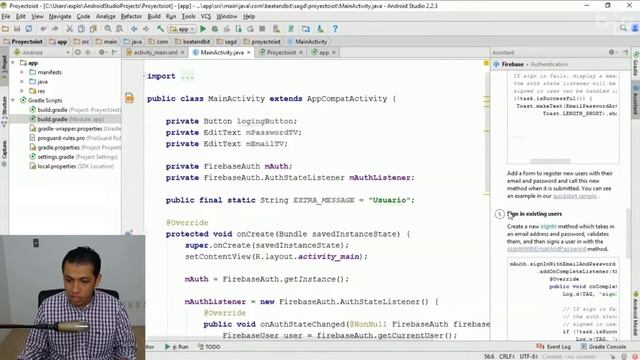Open the Gradle side tool window
640x360 pixels.
(x=636, y=63)
